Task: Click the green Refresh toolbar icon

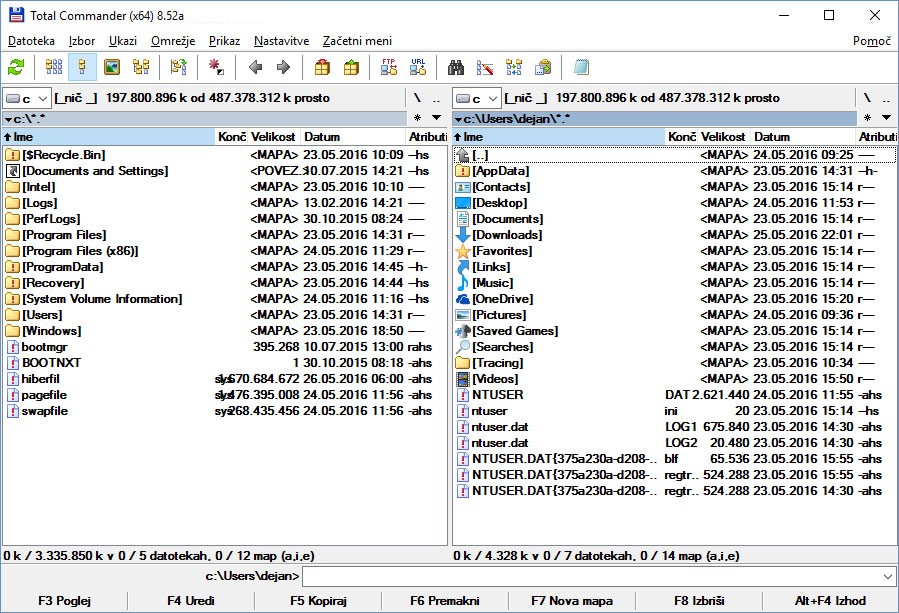Action: click(16, 68)
